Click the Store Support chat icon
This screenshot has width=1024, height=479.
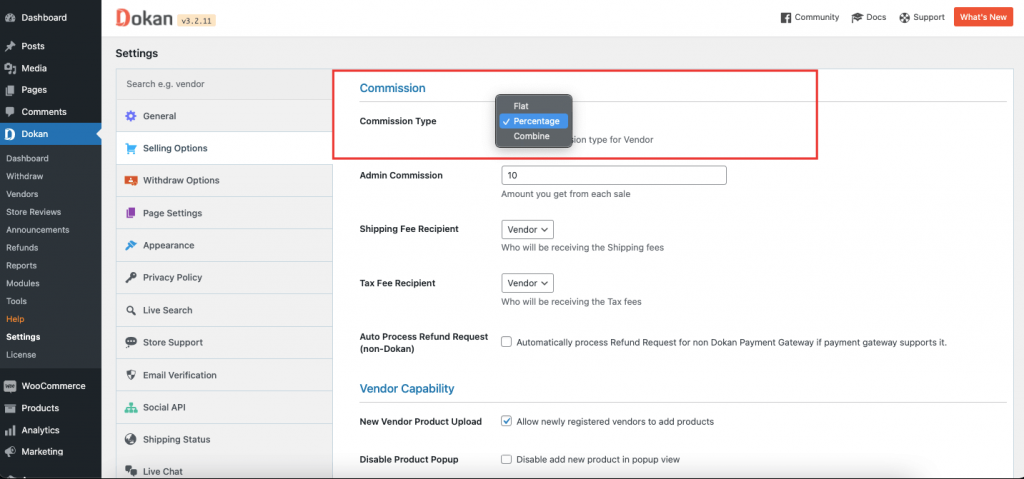coord(131,342)
